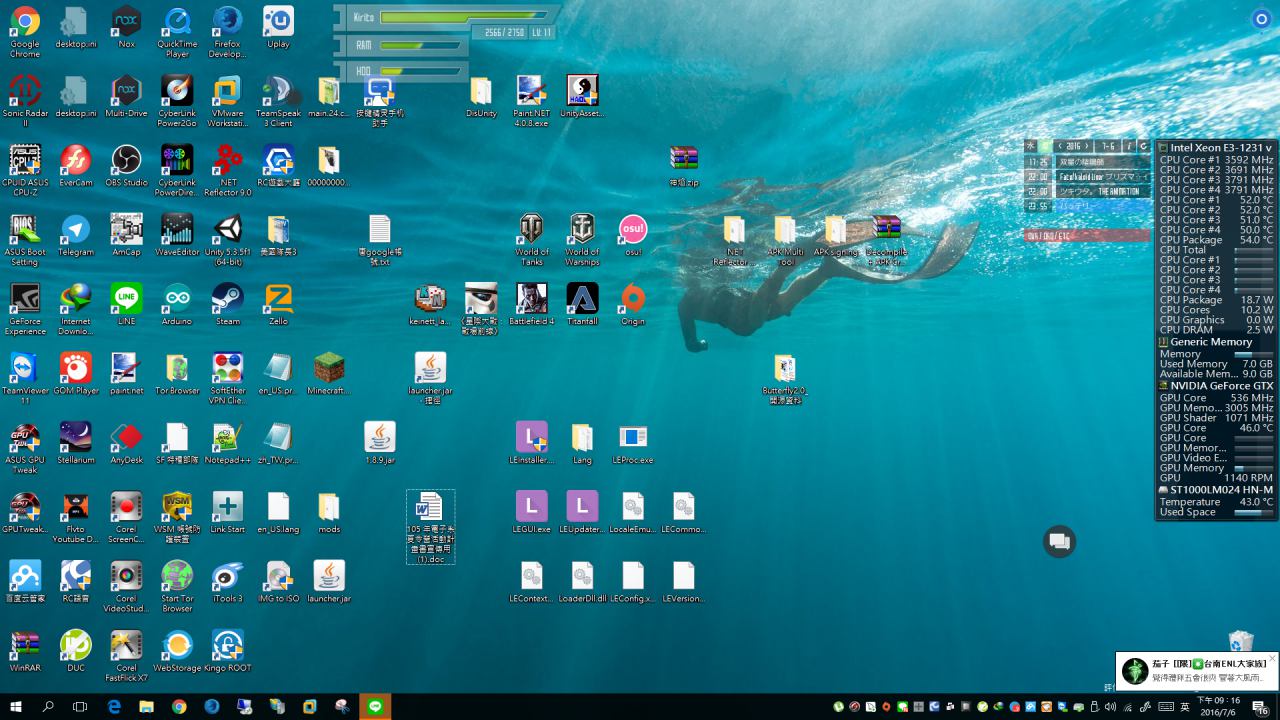Open the Arduino desktop icon
This screenshot has height=720, width=1280.
(x=177, y=299)
